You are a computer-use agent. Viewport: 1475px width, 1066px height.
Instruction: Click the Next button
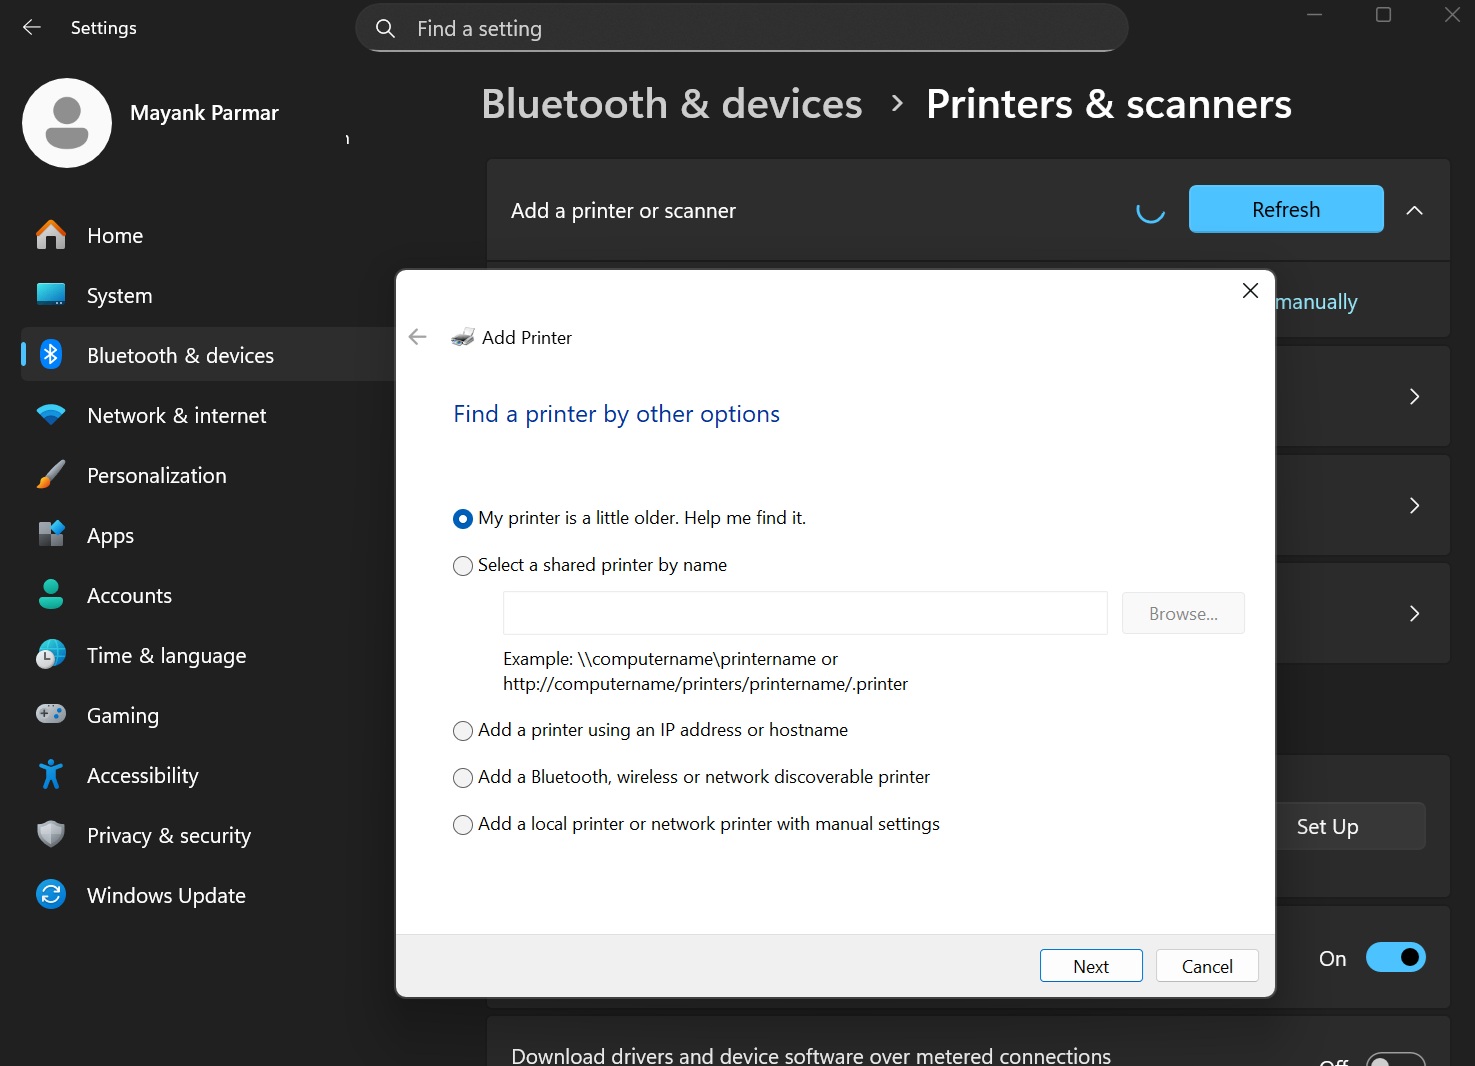(1091, 965)
